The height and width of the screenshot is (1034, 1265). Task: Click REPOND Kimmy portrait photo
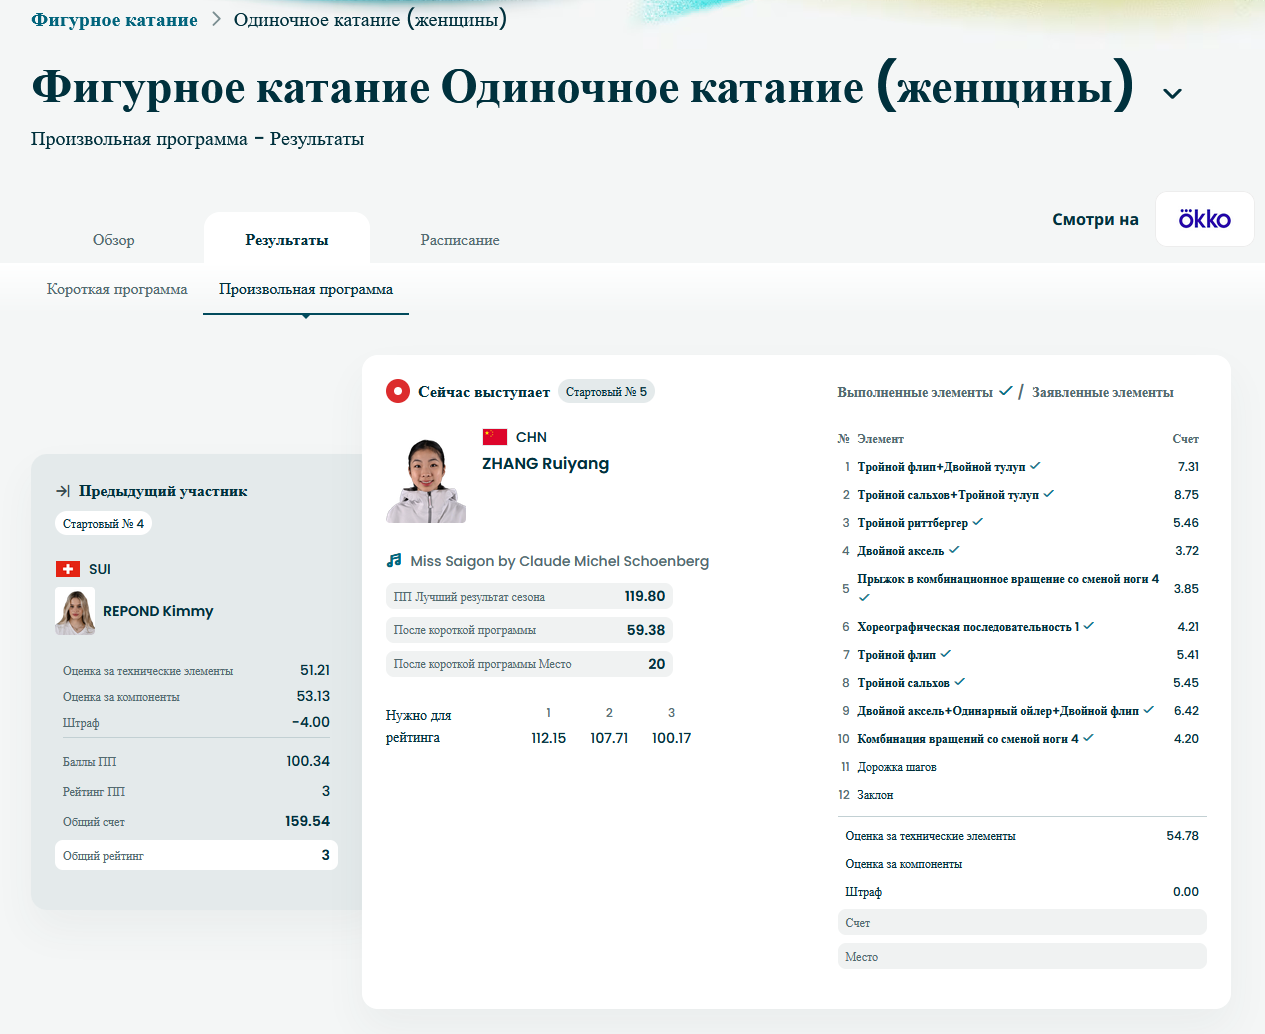pos(76,612)
